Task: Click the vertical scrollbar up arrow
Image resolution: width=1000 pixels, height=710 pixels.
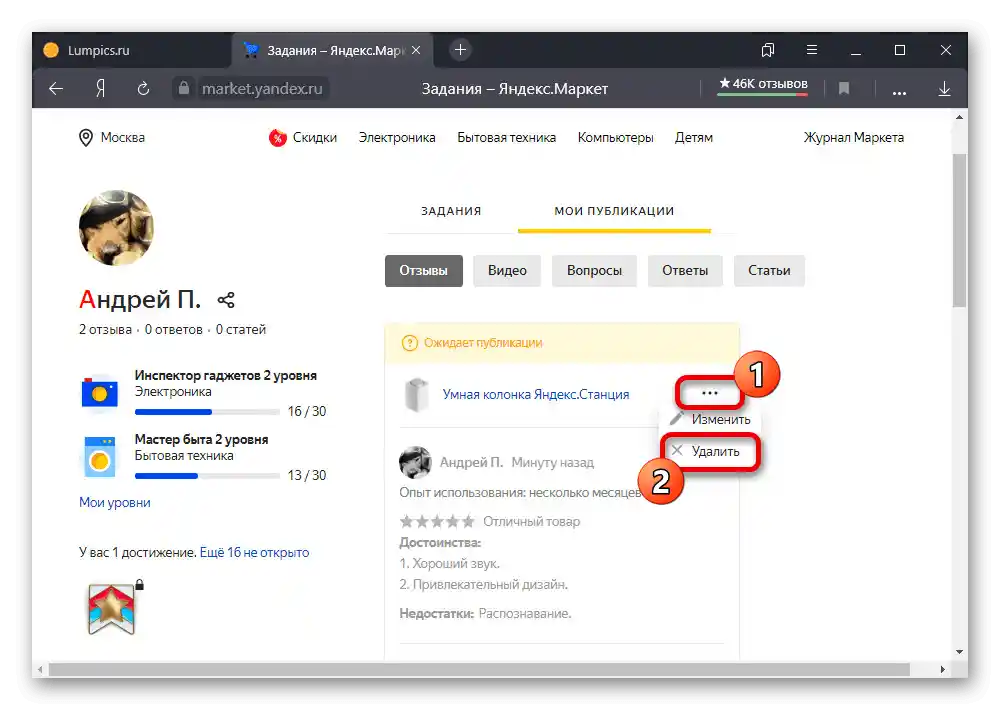Action: (960, 117)
